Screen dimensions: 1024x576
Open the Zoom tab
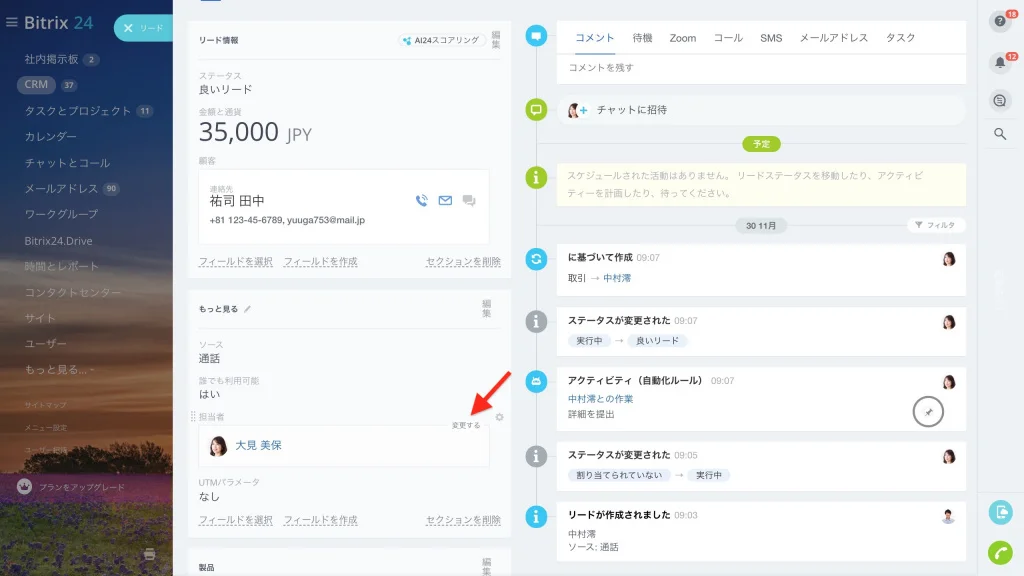pos(682,38)
